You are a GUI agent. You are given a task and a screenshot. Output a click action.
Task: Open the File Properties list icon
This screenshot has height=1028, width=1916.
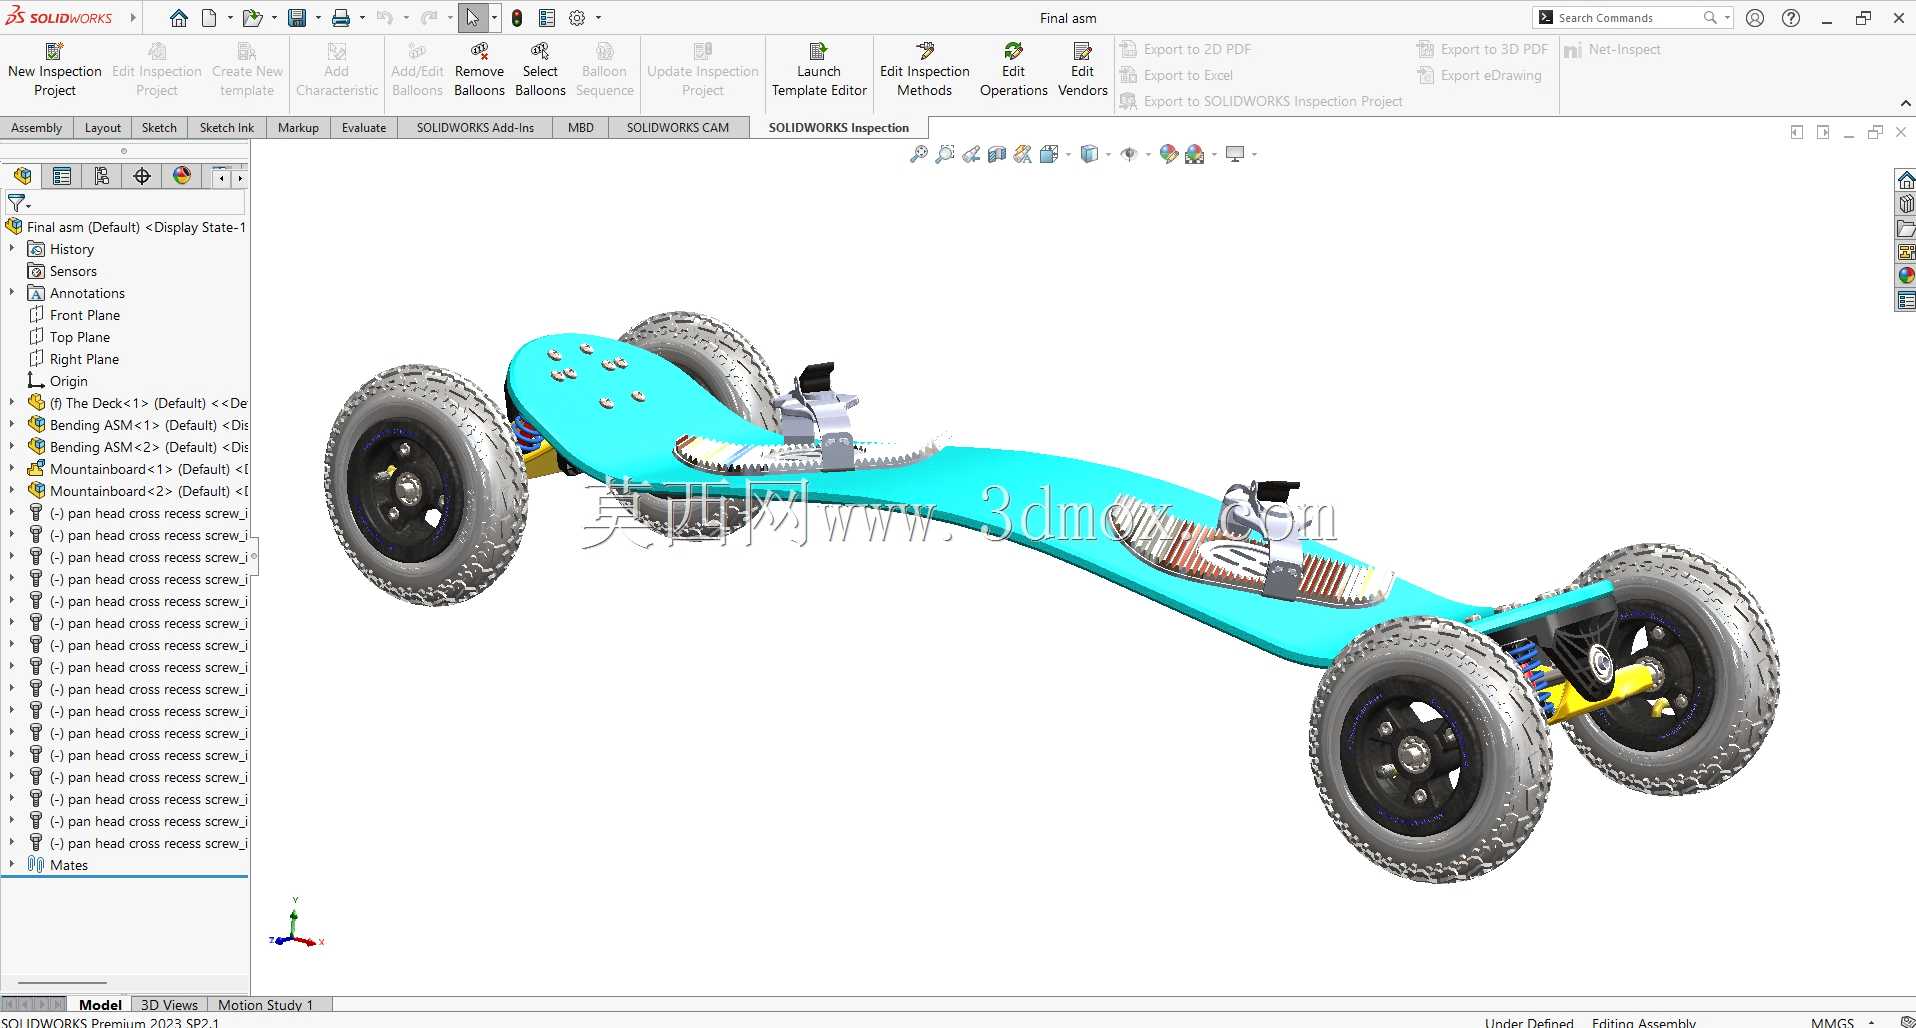click(x=547, y=18)
